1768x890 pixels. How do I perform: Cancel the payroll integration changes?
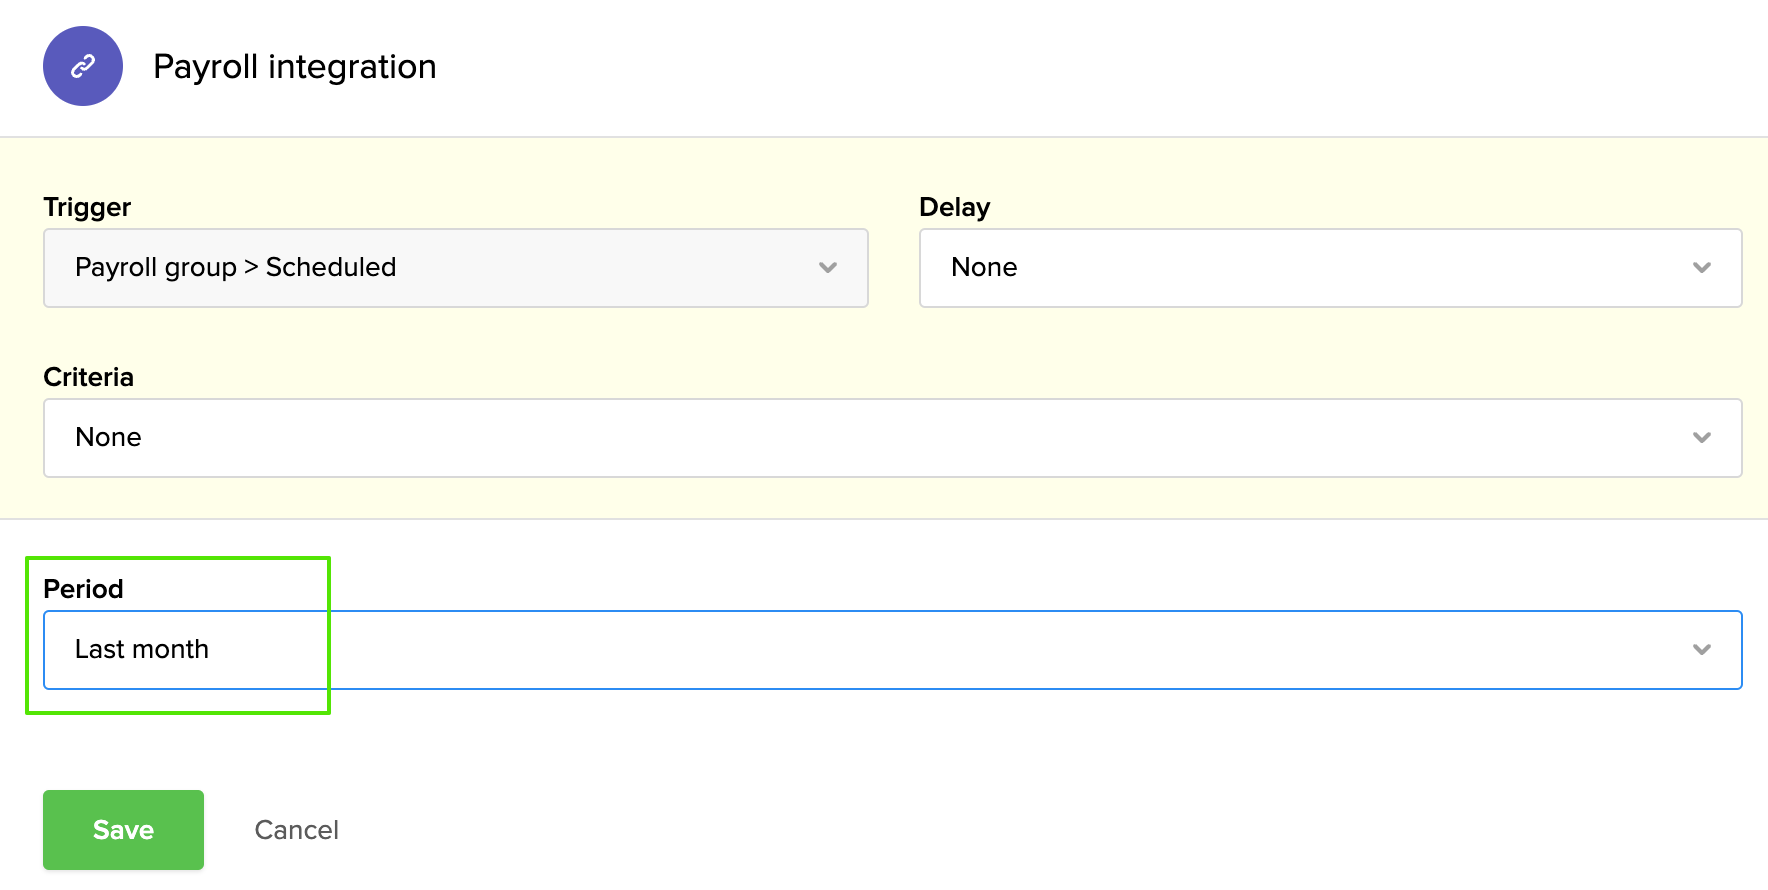[296, 830]
